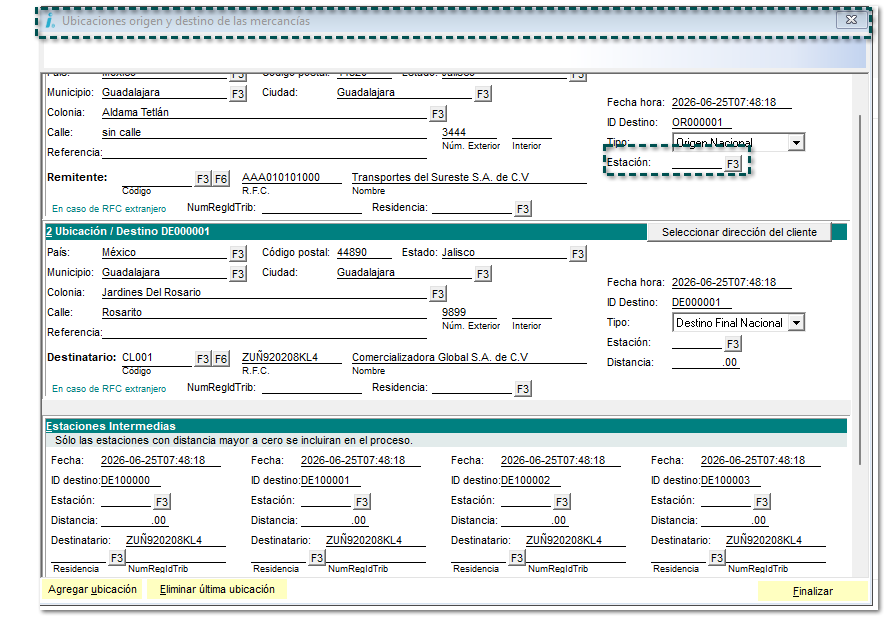The image size is (887, 619).
Task: Click the Estaciones Intermedias section header
Action: 446,426
